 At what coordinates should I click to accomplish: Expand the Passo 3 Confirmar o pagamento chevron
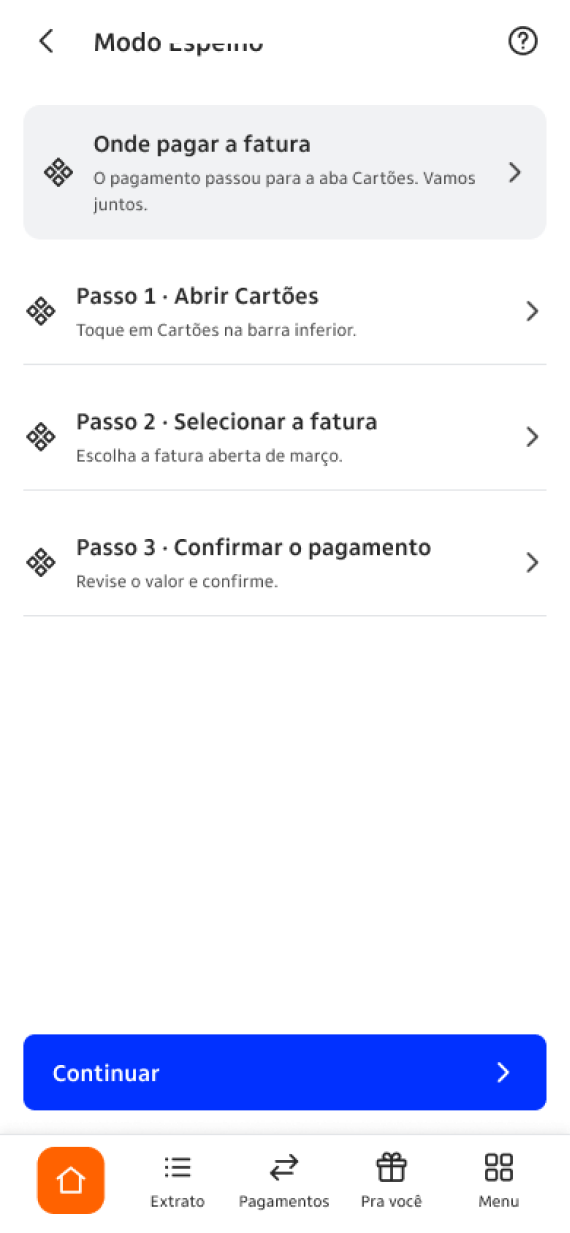tap(532, 562)
